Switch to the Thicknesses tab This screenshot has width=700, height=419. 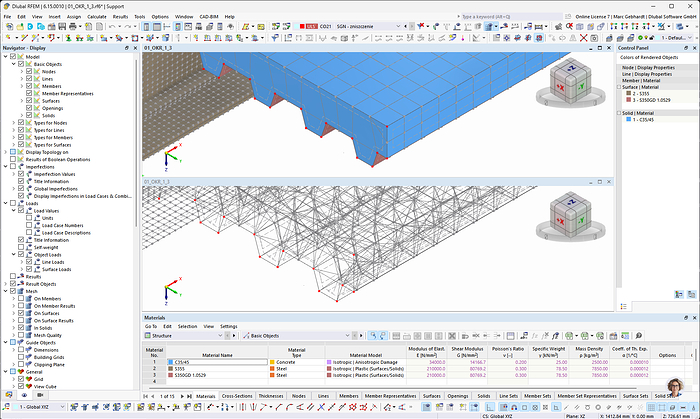point(271,396)
